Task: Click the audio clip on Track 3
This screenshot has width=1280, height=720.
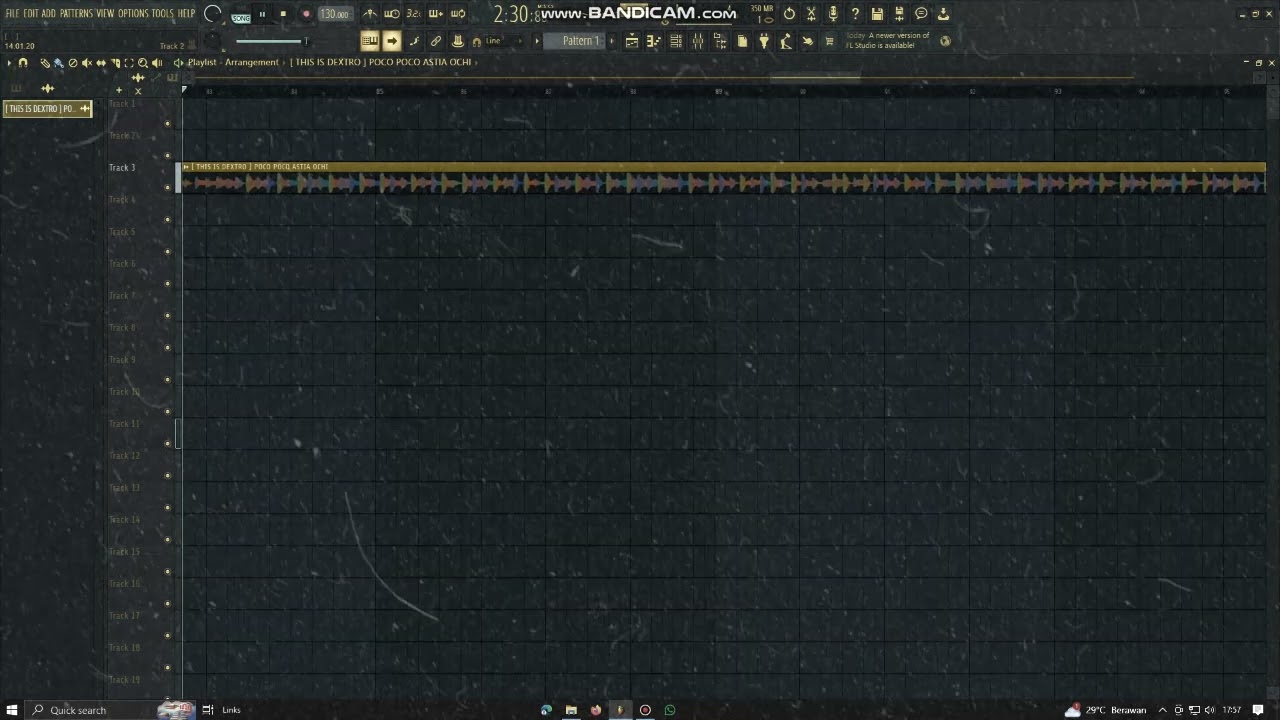Action: click(722, 178)
